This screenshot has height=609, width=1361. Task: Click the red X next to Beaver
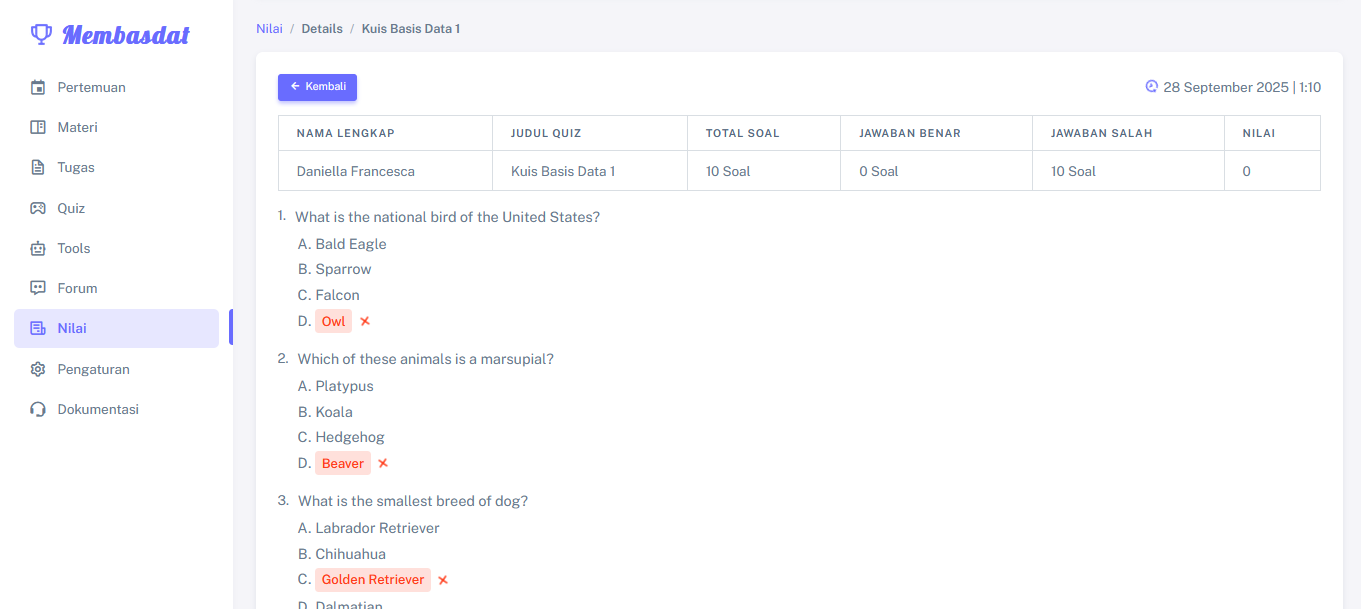(x=383, y=463)
